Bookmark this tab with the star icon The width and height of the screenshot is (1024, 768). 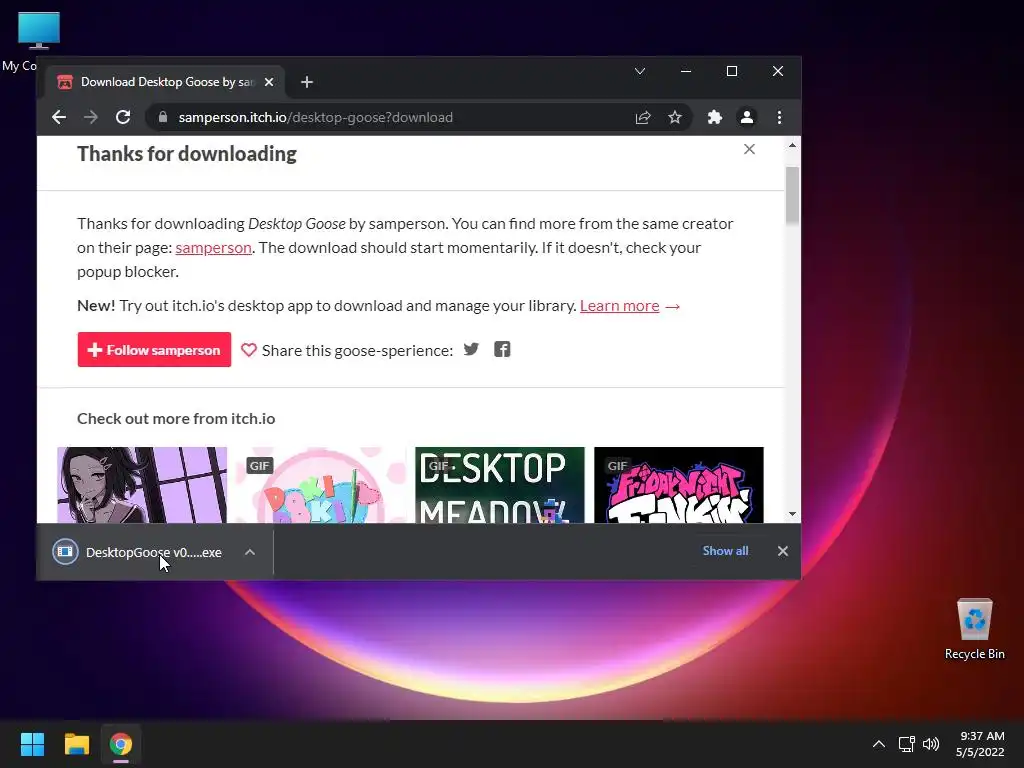click(675, 118)
